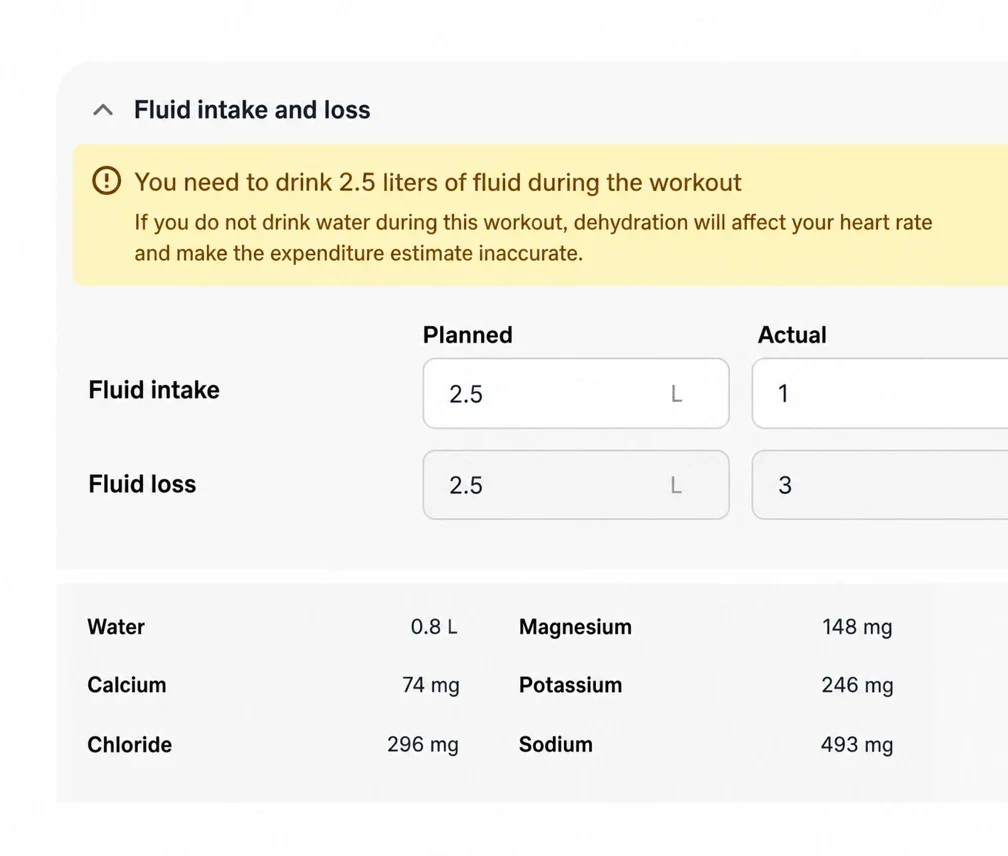Click the Planned column header

point(467,335)
